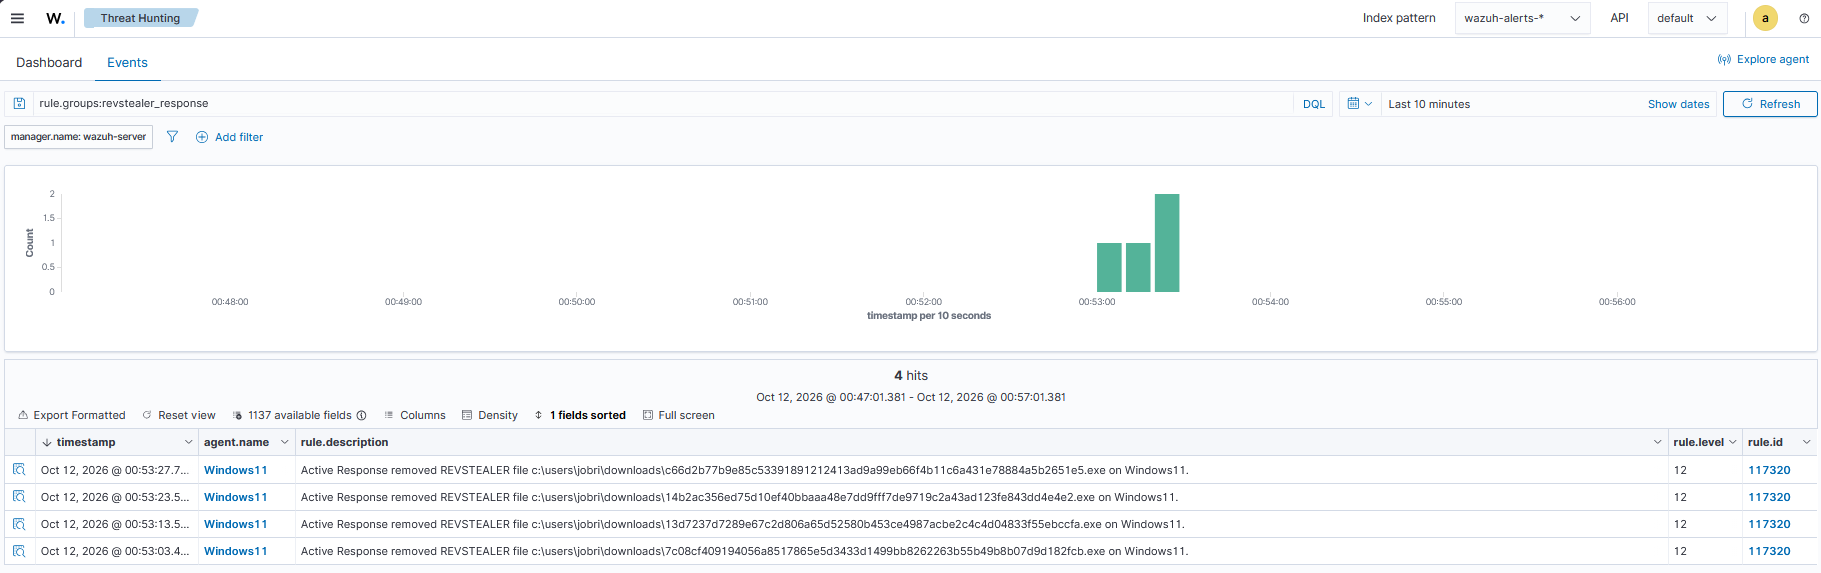Click the middle histogram bar
Image resolution: width=1821 pixels, height=573 pixels.
[1138, 267]
